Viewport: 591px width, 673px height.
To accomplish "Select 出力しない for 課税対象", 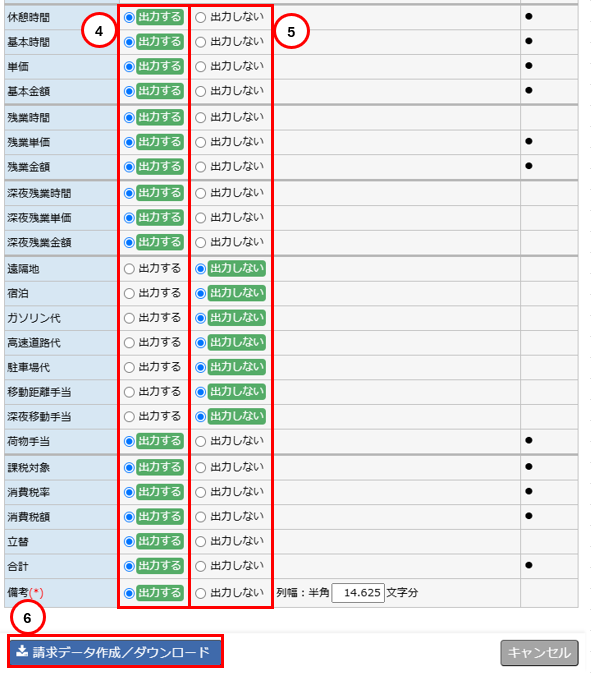I will coord(200,467).
